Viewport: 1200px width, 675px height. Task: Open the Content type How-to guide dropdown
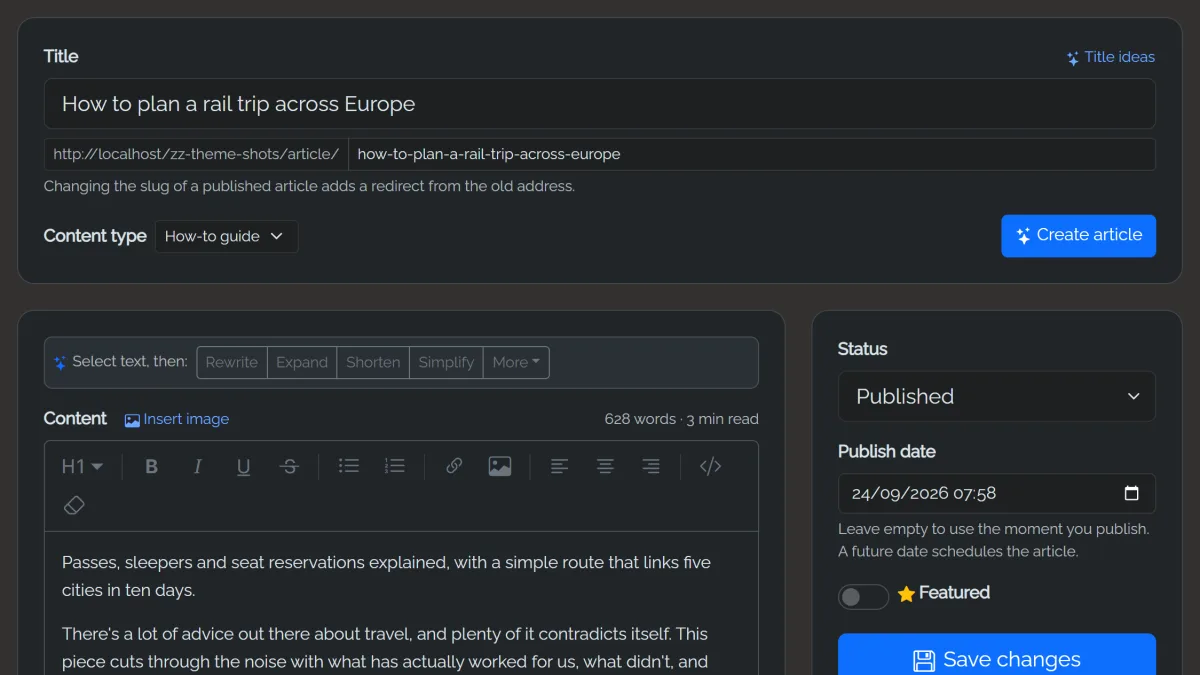[226, 236]
